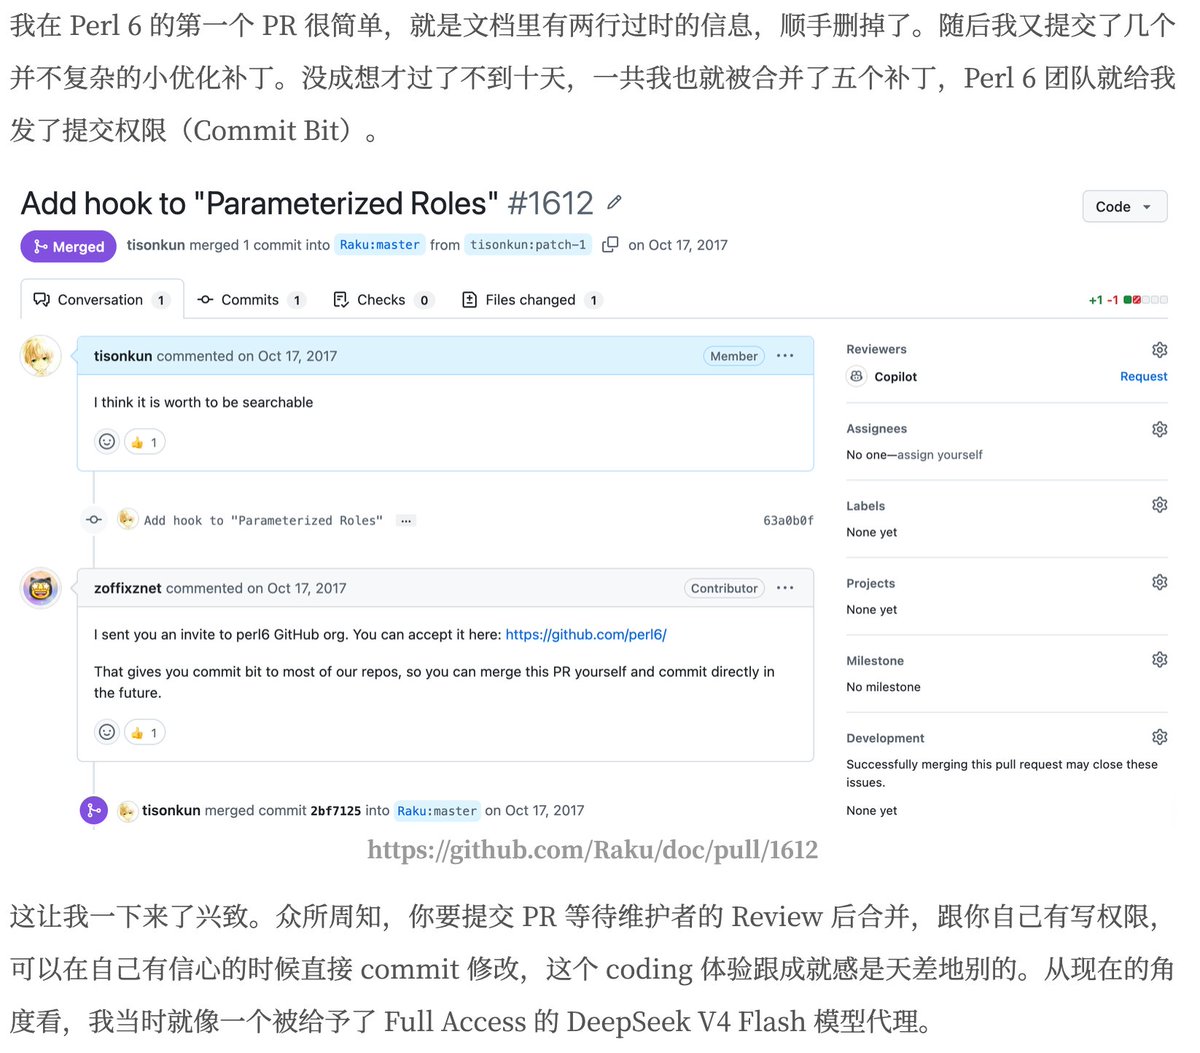1200x1053 pixels.
Task: Toggle thumbs-up on zoffixznet's comment
Action: pyautogui.click(x=145, y=732)
